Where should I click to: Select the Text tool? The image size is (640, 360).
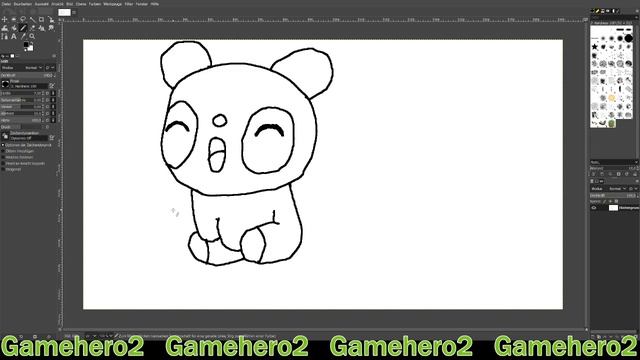(x=14, y=37)
